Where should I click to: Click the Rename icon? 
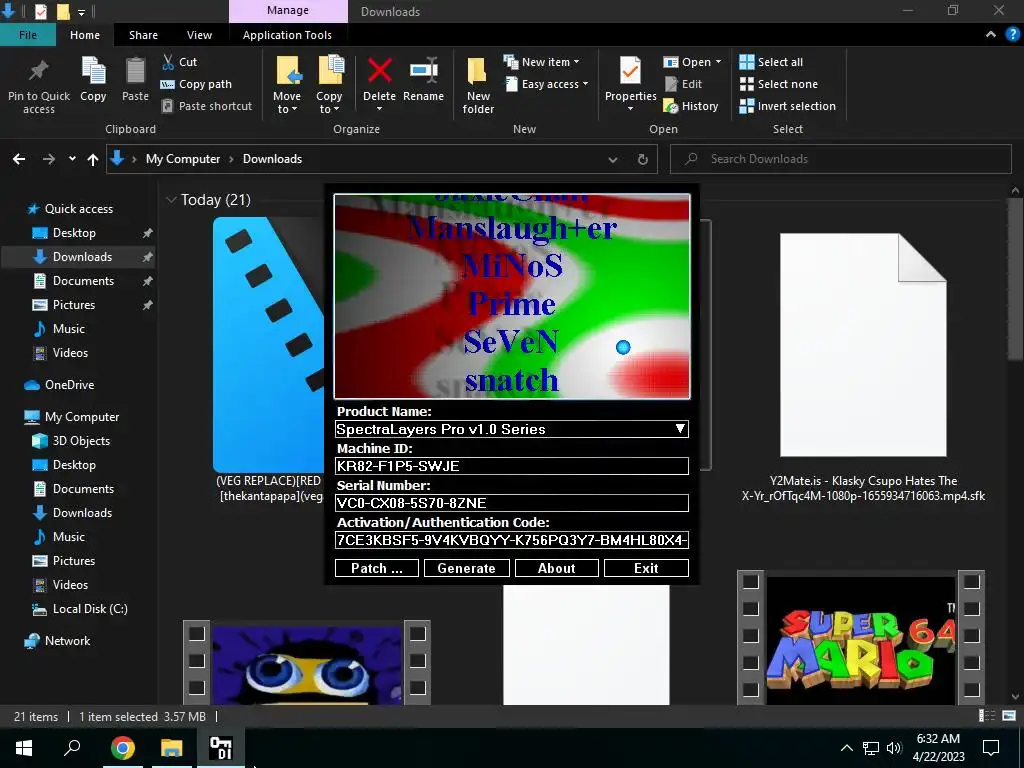click(423, 71)
